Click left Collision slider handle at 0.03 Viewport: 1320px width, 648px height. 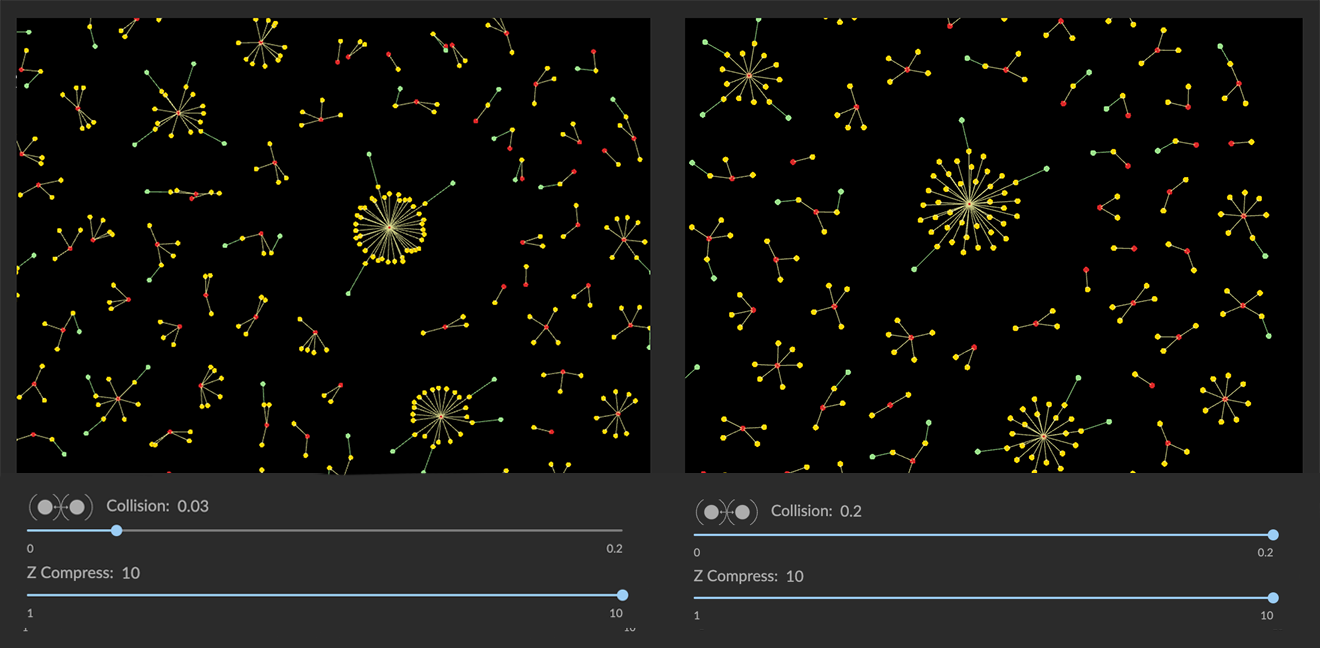117,530
